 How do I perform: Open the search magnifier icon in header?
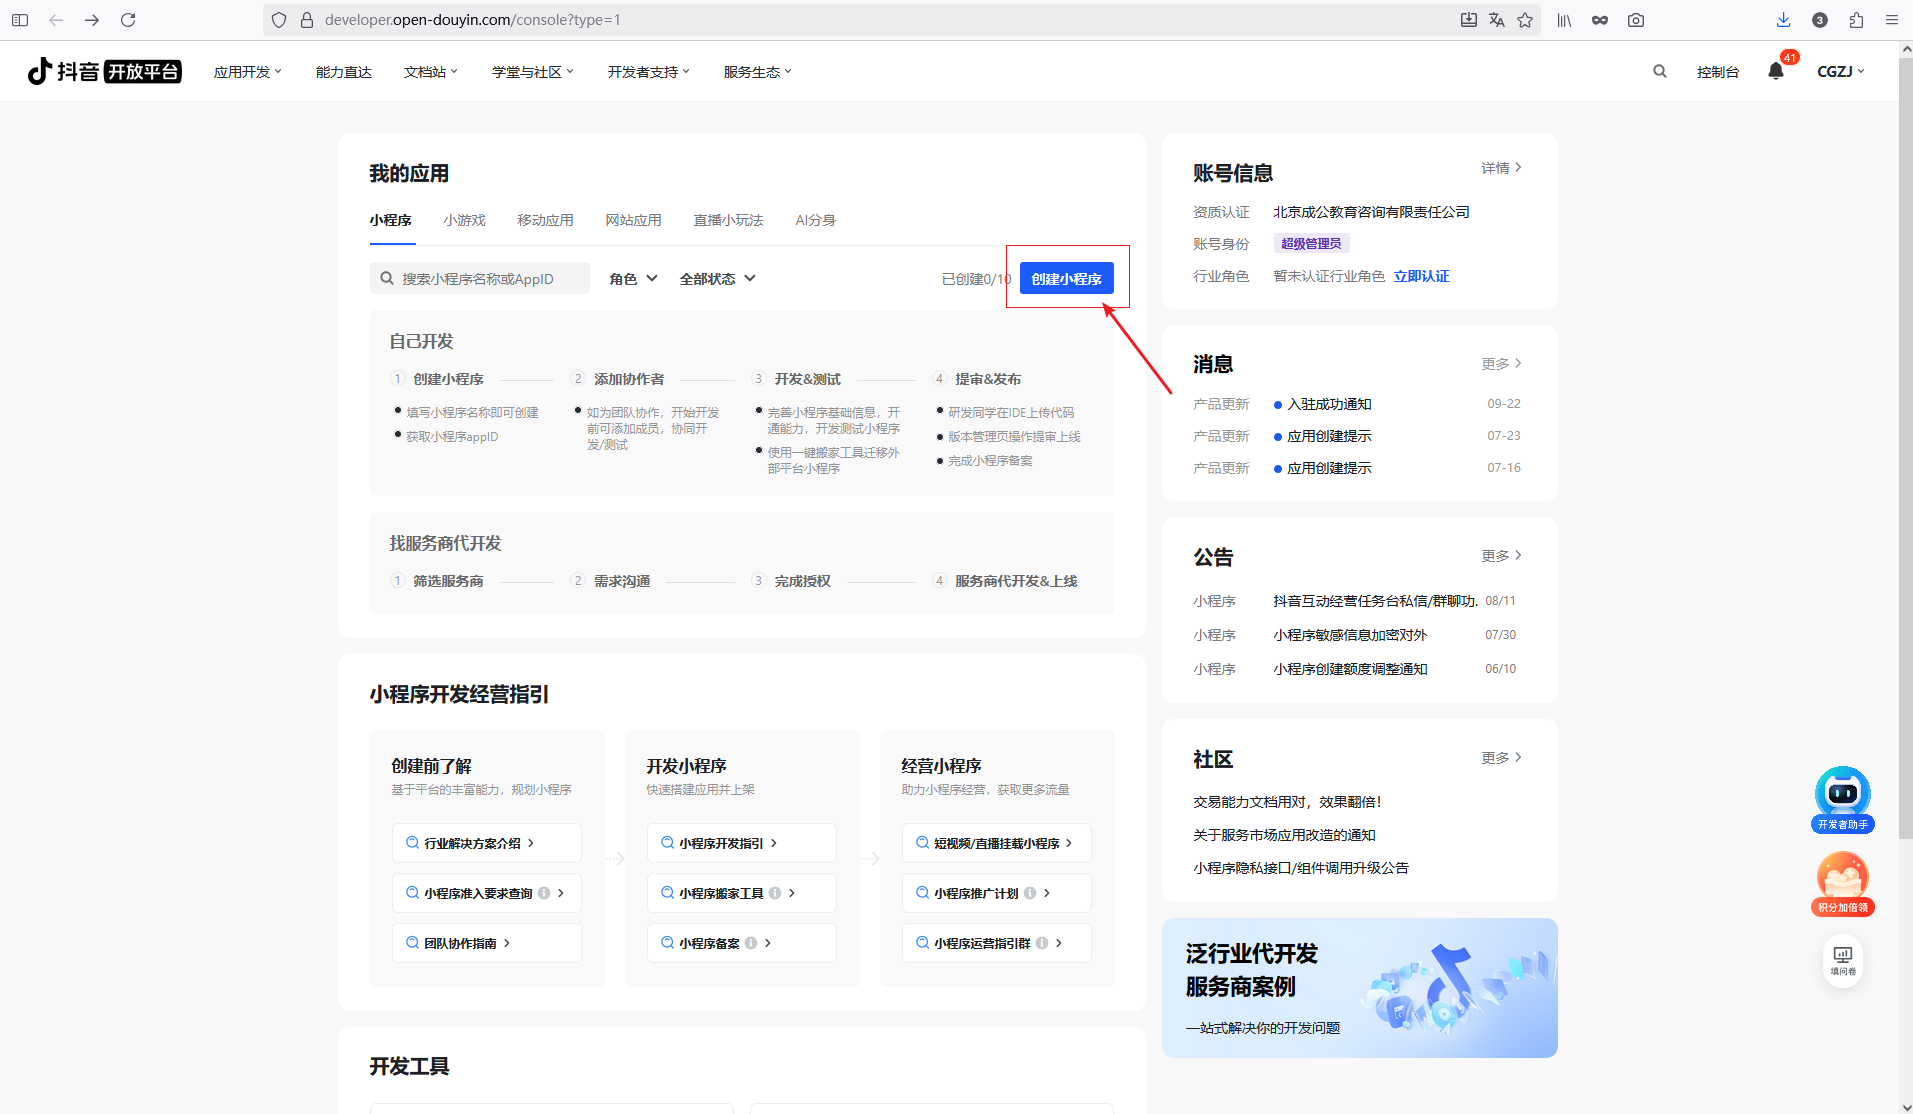(1659, 71)
